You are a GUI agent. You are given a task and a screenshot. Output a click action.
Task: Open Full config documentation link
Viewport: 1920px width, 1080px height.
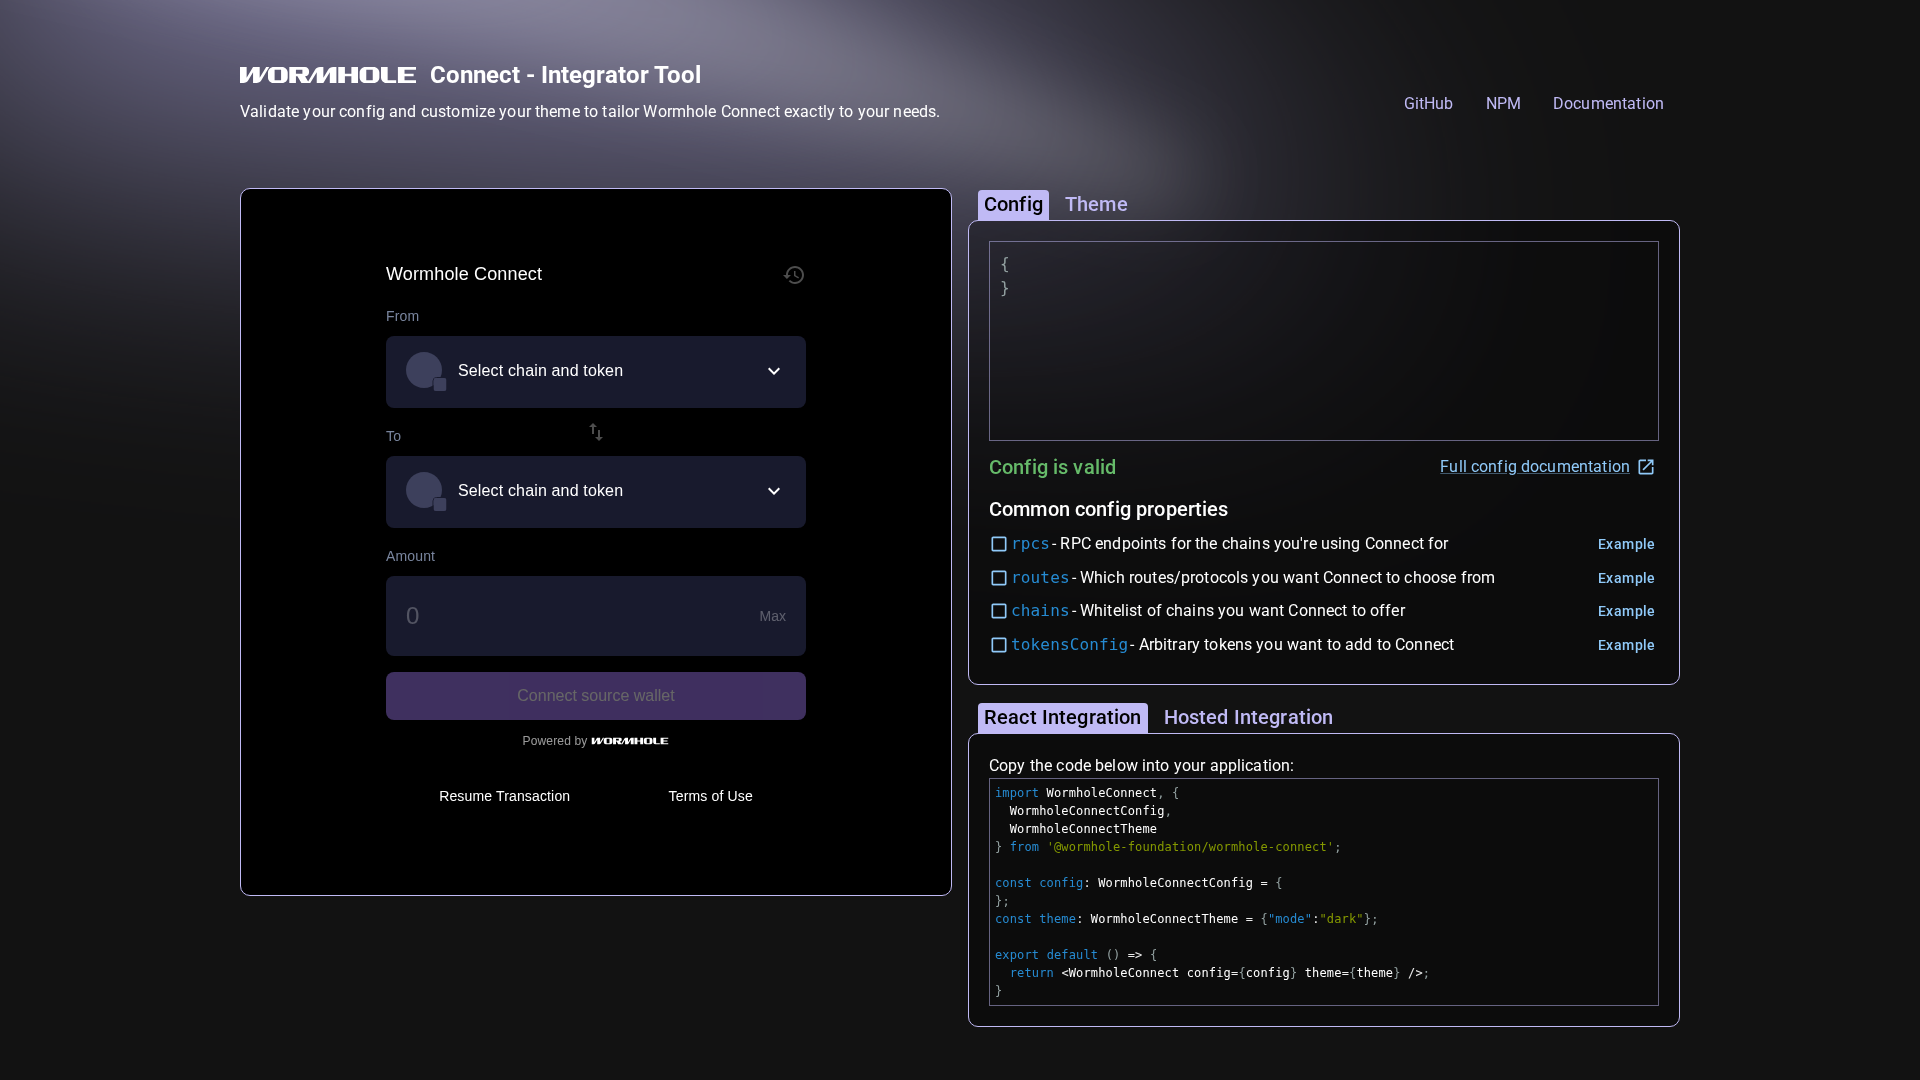pyautogui.click(x=1535, y=467)
